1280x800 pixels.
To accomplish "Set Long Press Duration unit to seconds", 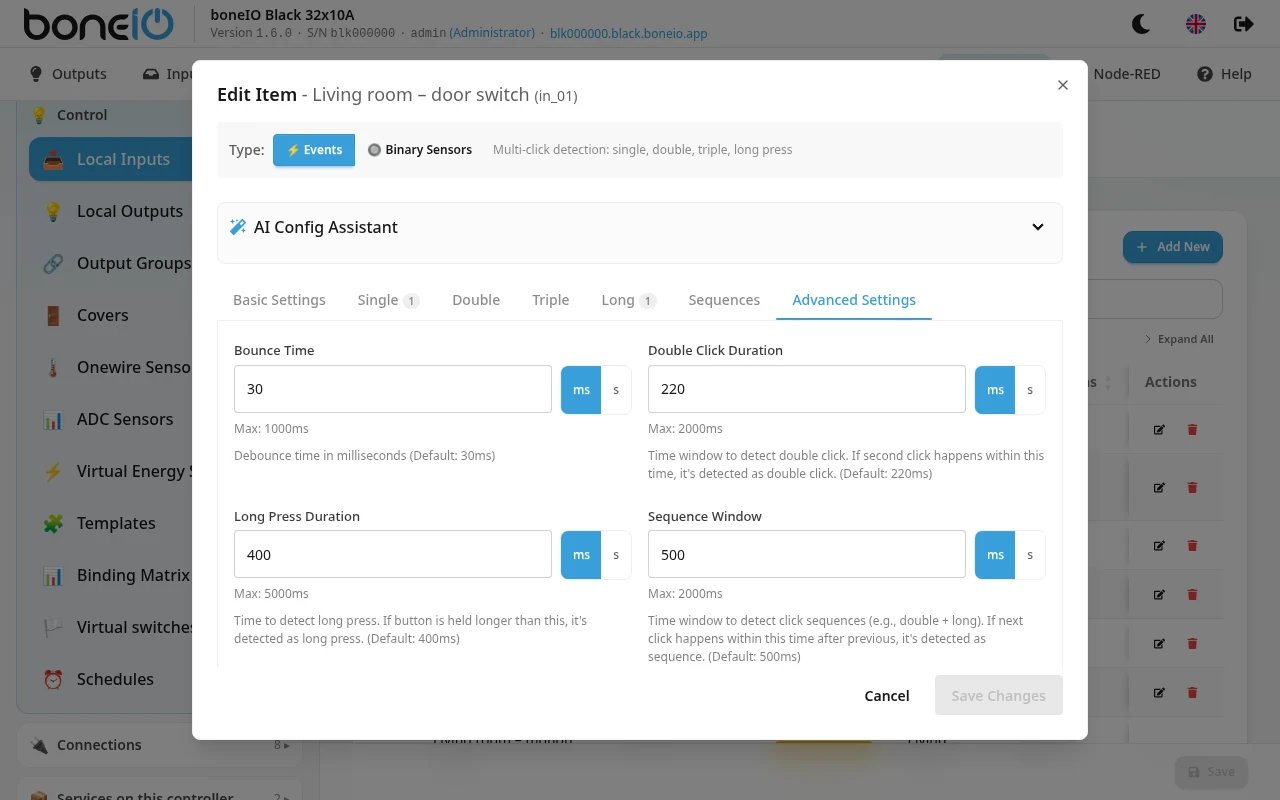I will point(616,554).
